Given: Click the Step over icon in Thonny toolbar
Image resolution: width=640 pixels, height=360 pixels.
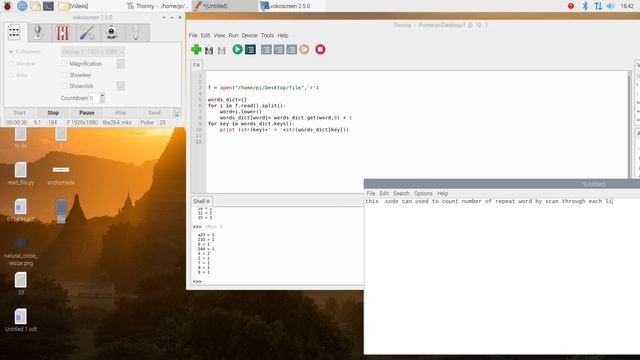Looking at the screenshot, I should 266,49.
